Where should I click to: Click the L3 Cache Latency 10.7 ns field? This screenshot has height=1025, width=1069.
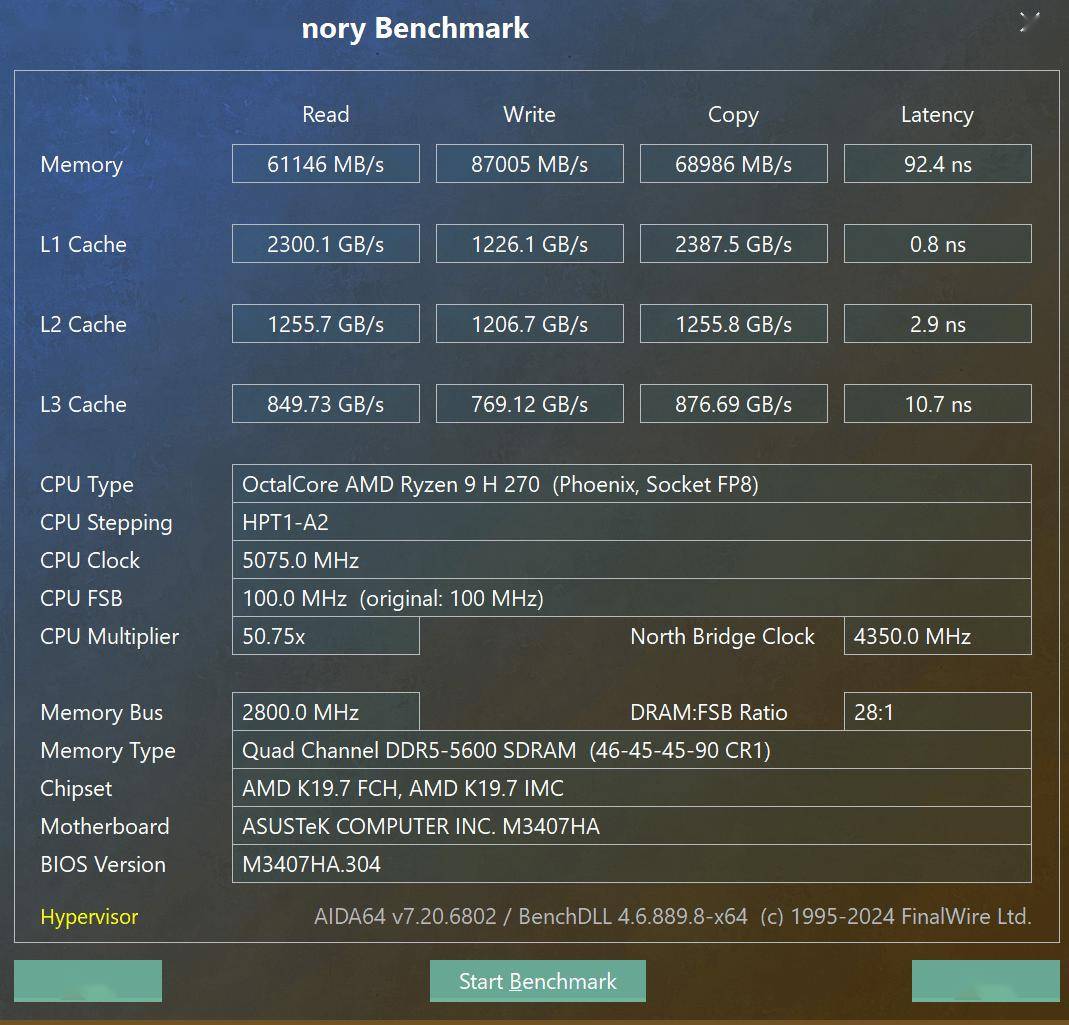tap(937, 404)
